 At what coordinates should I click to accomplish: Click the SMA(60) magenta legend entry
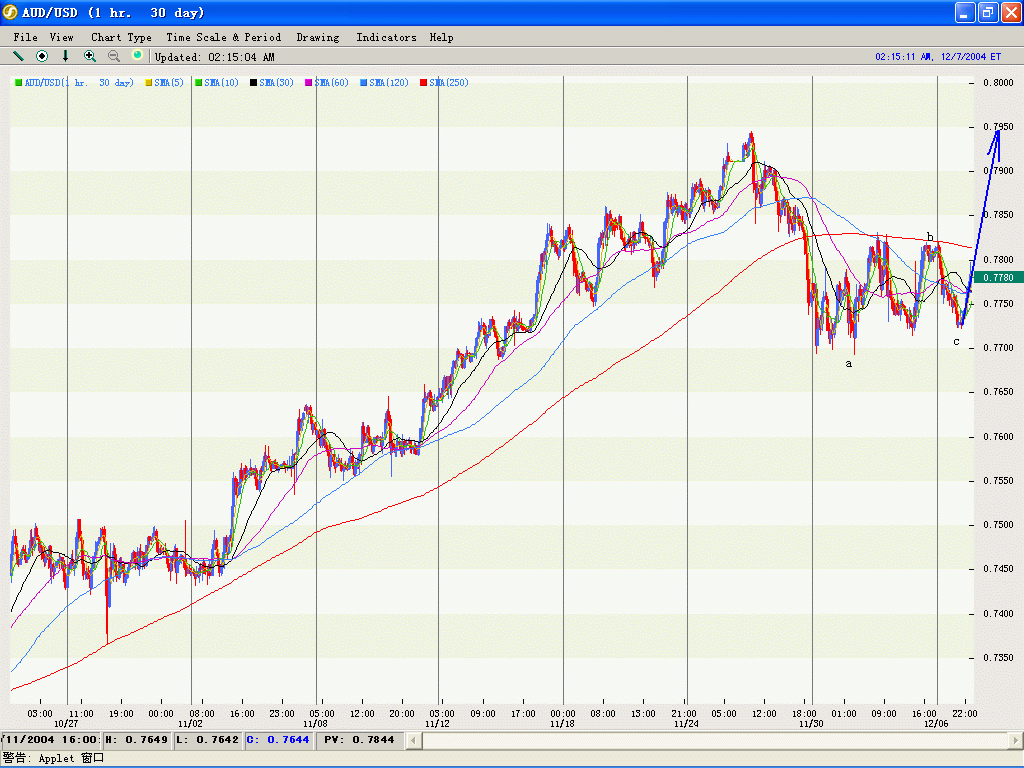(331, 83)
